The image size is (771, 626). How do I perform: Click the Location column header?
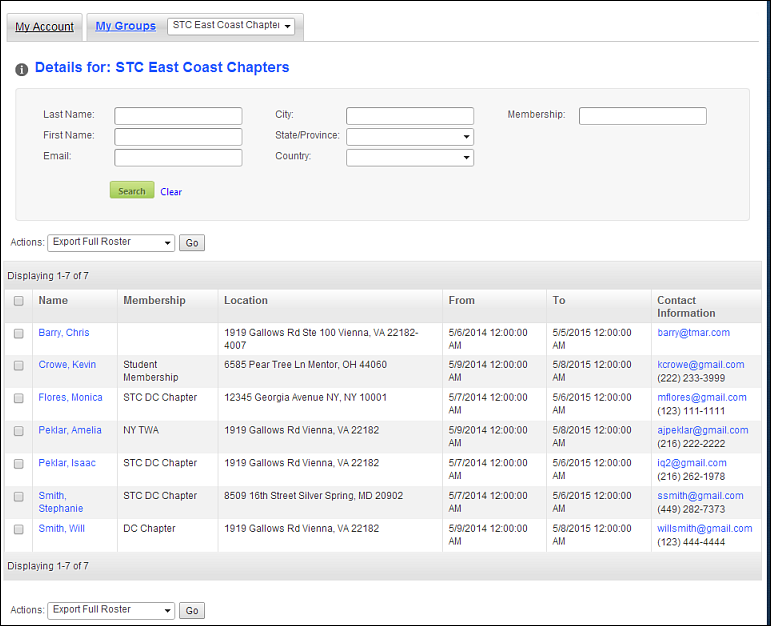coord(246,300)
